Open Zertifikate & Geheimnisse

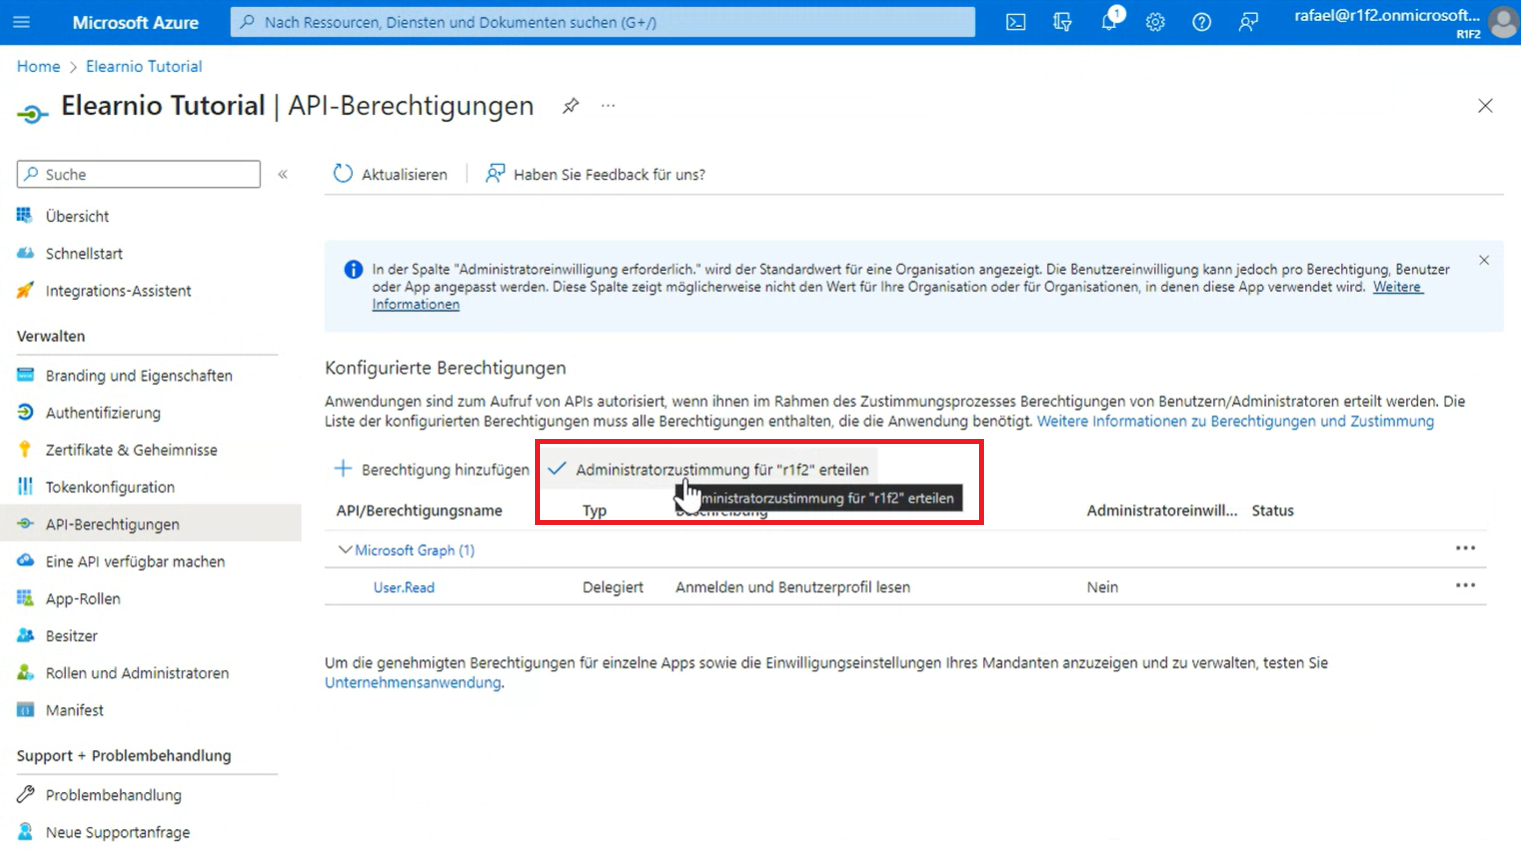(131, 450)
